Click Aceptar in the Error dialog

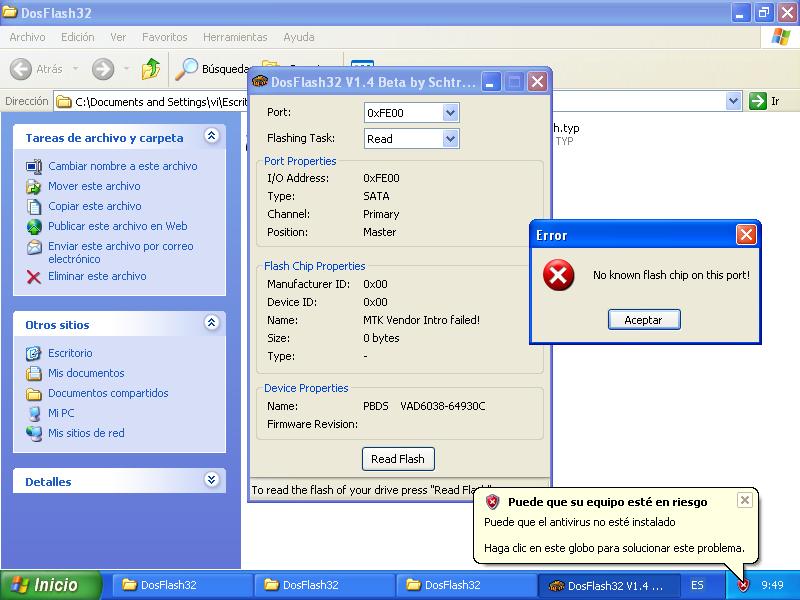[643, 319]
